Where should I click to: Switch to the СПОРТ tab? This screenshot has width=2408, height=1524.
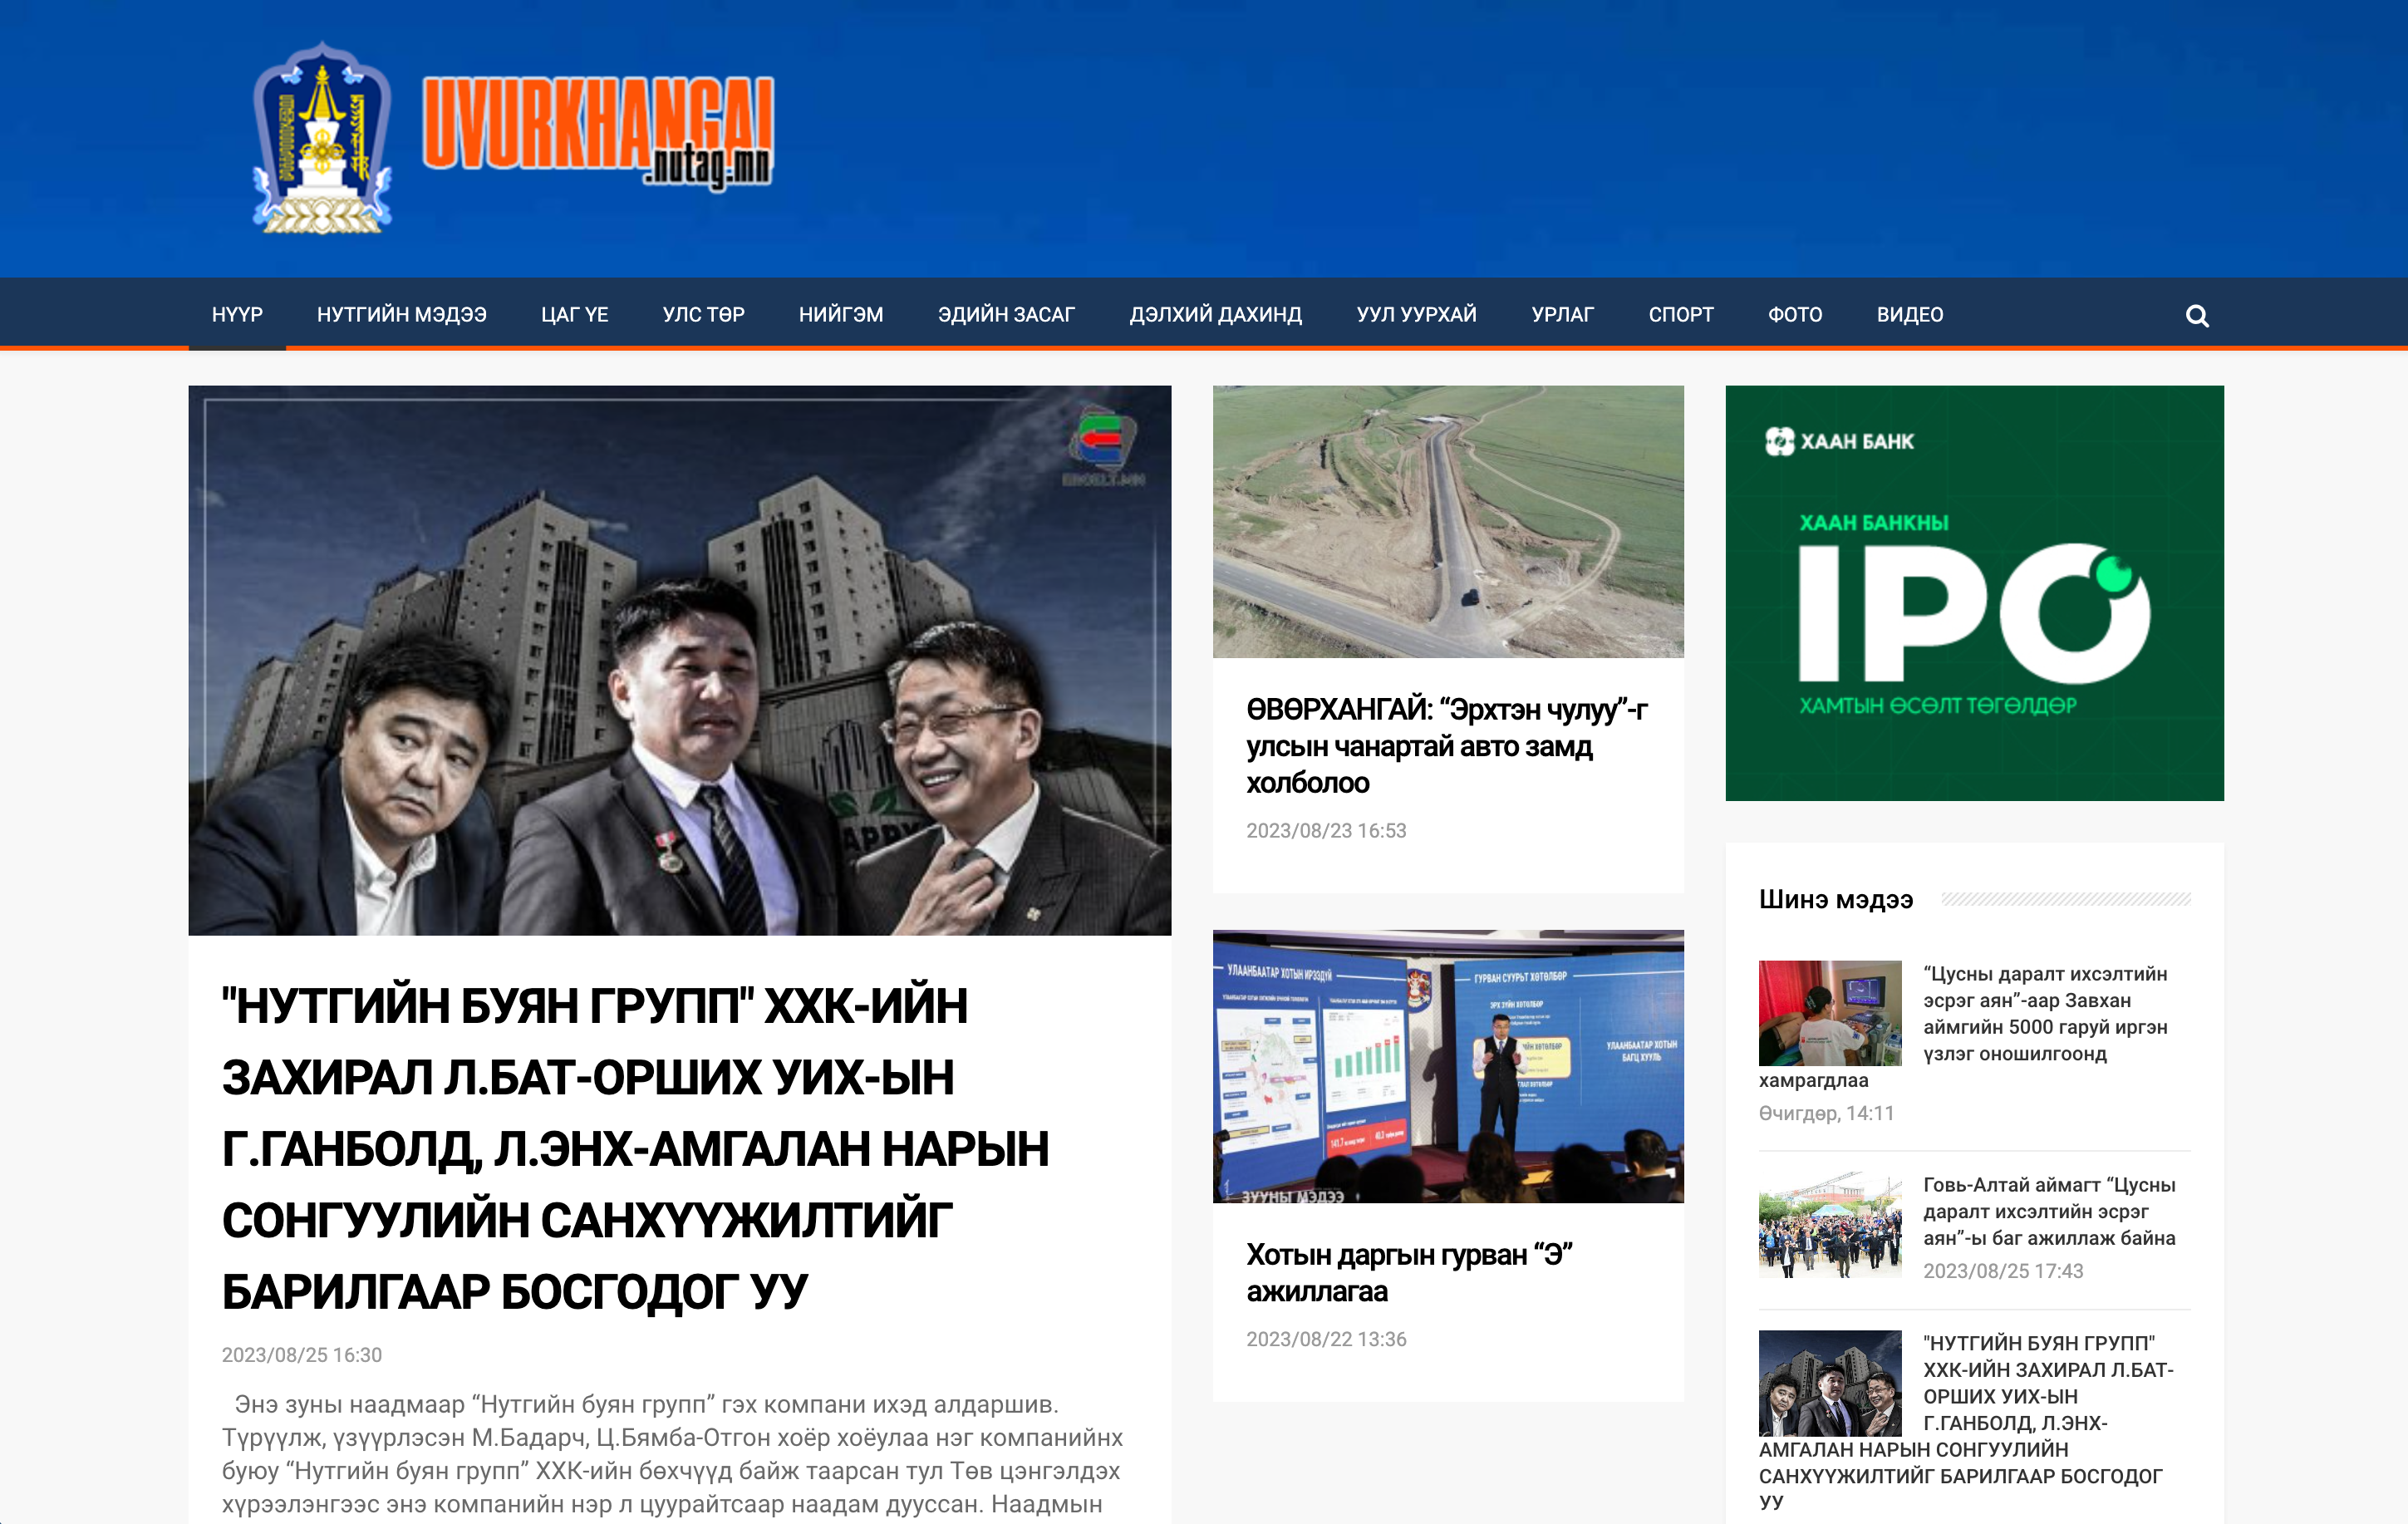click(x=1681, y=313)
